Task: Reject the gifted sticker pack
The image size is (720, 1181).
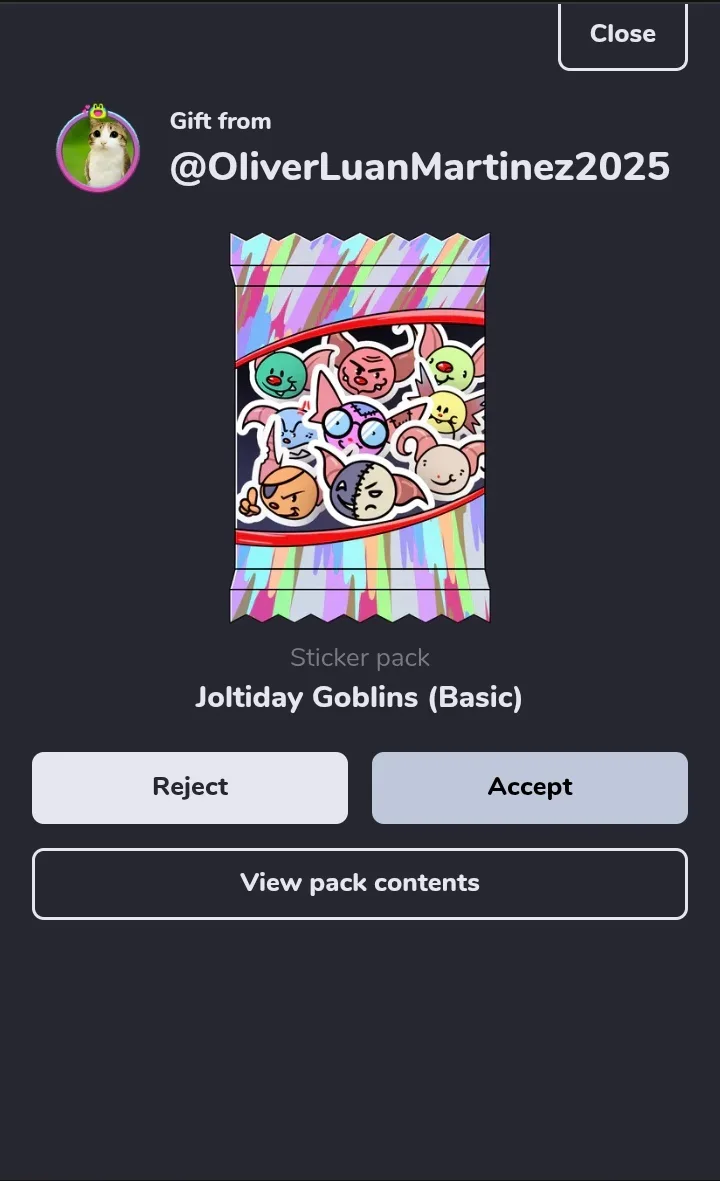Action: [x=190, y=787]
